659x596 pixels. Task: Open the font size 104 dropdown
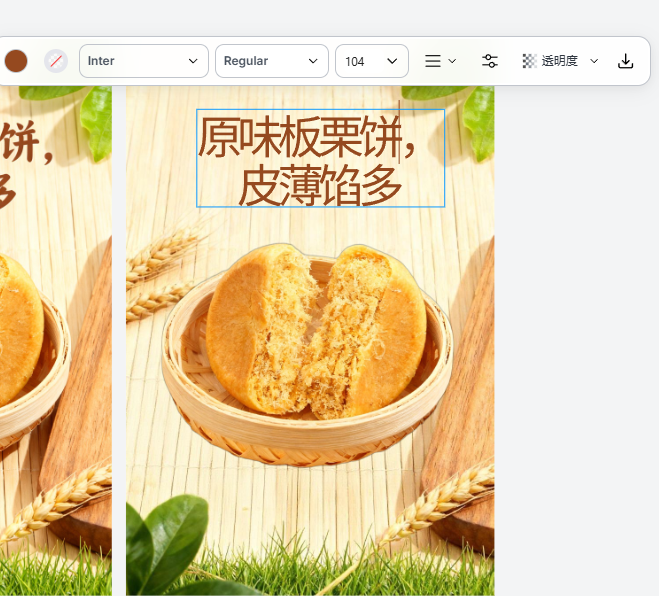[372, 61]
